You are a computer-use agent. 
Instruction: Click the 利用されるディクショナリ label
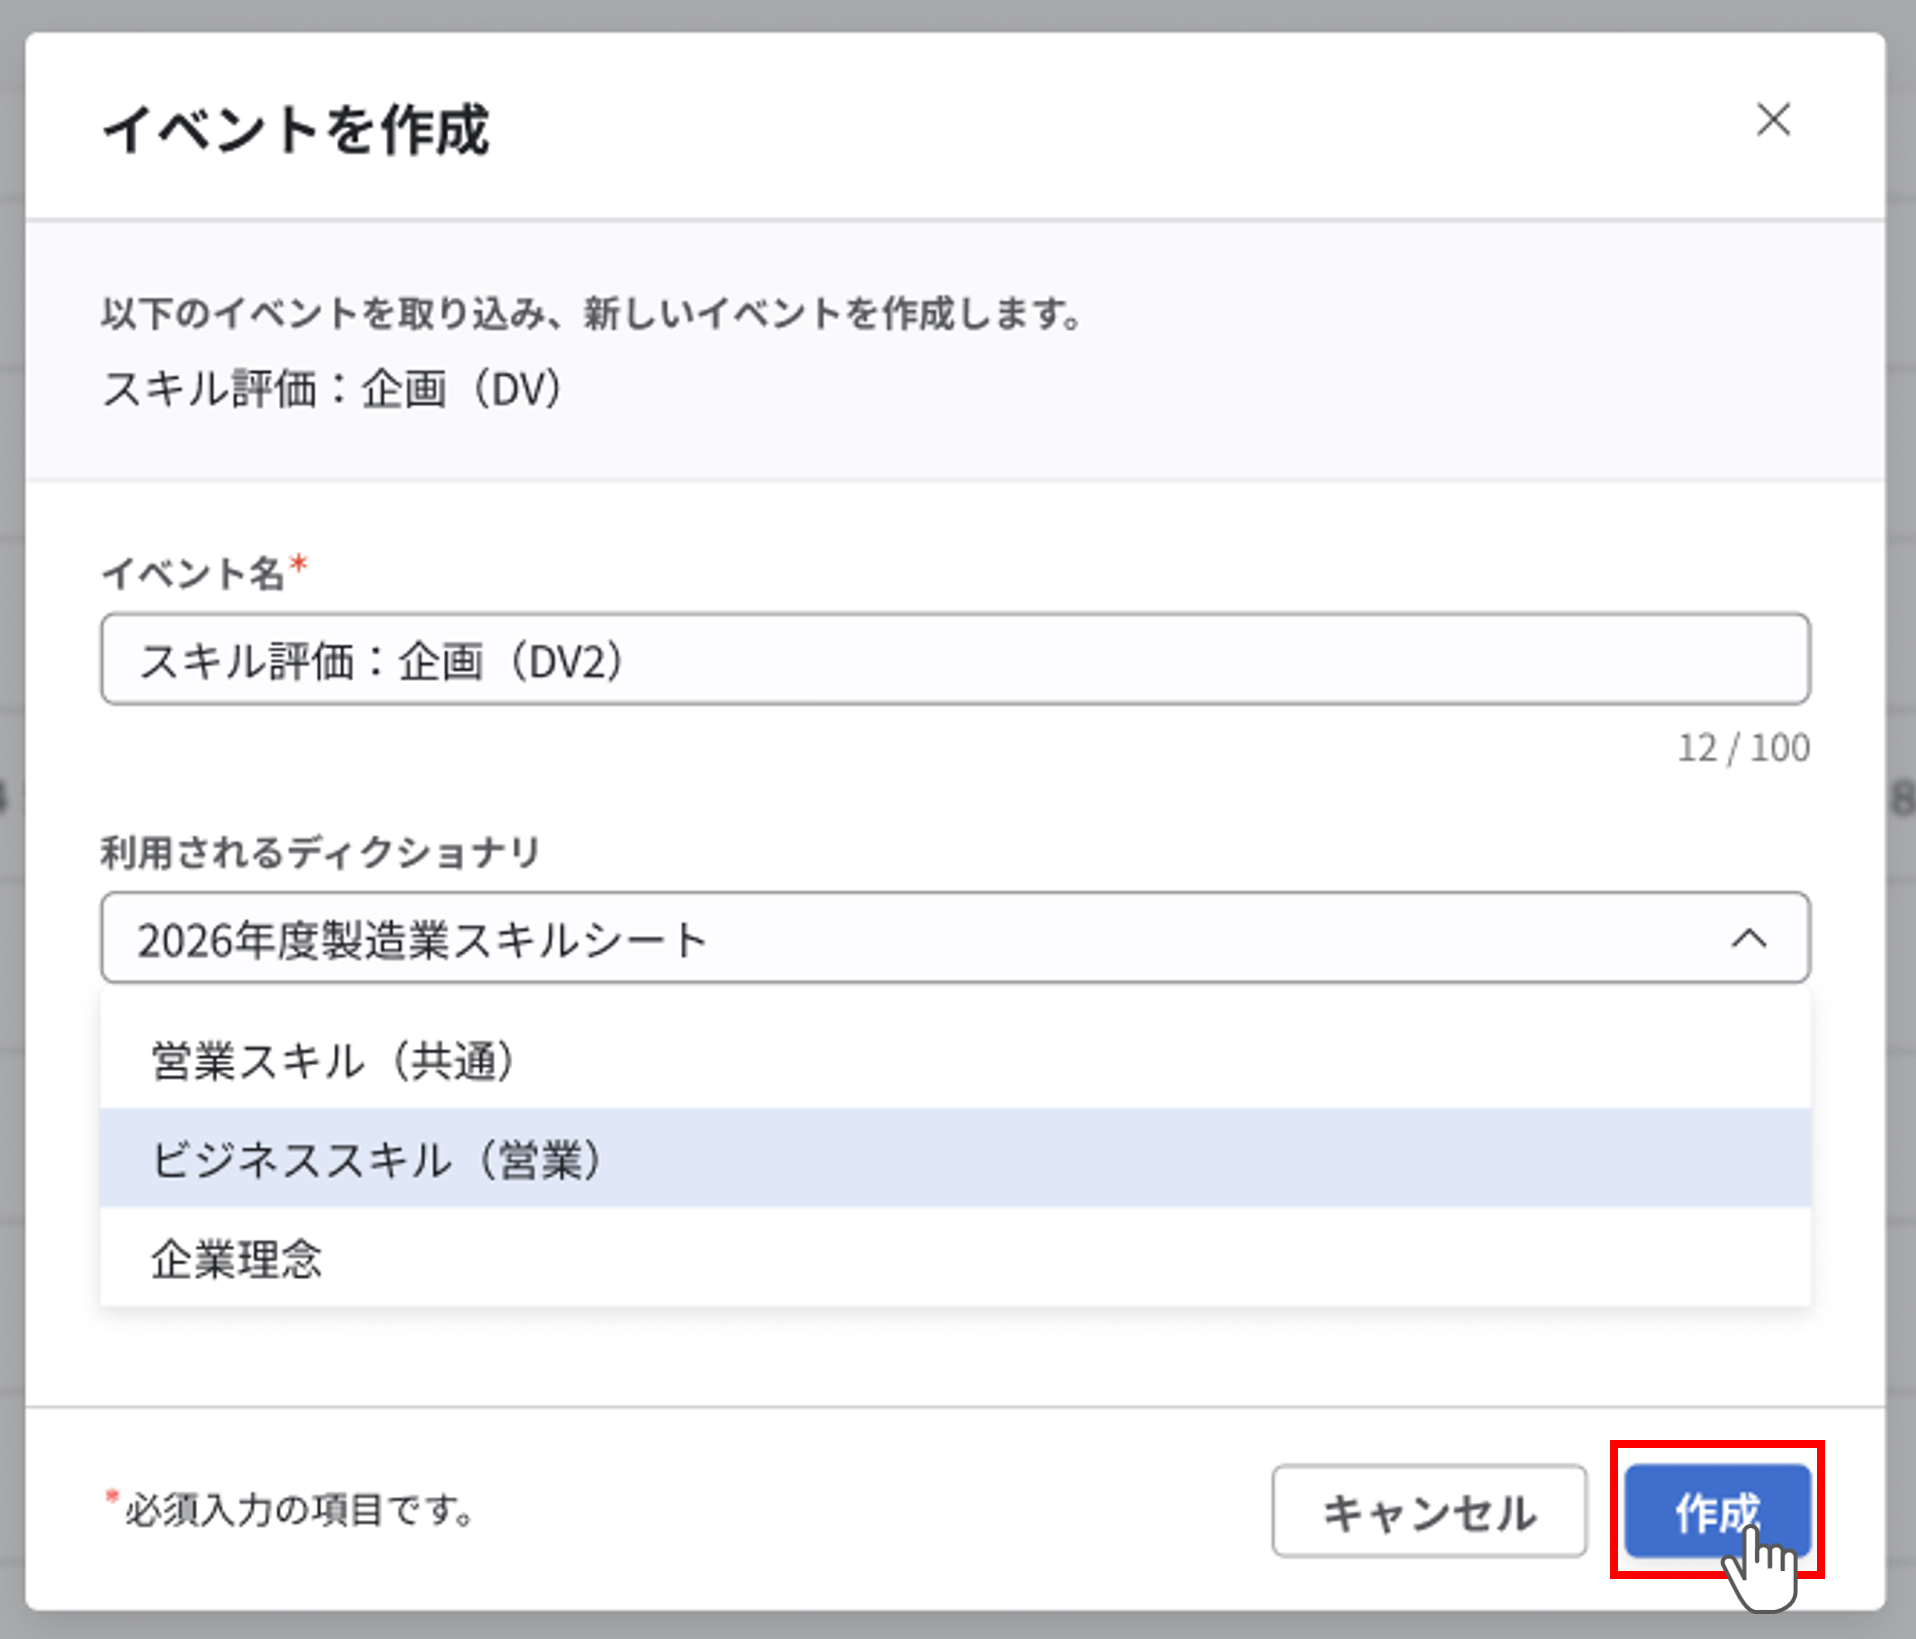320,853
